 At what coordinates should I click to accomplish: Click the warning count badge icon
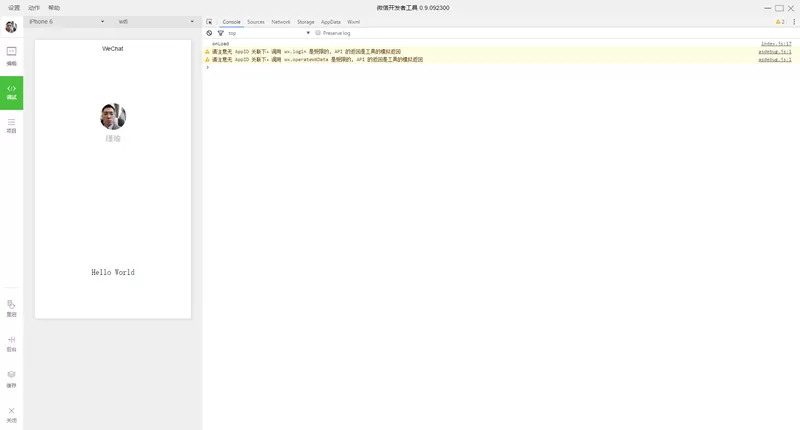coord(780,22)
